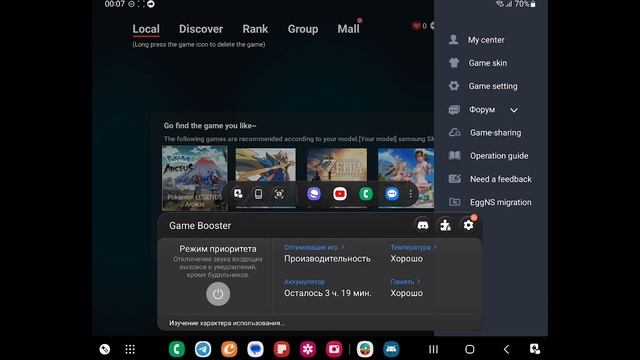The width and height of the screenshot is (640, 360).
Task: Launch Telegram from taskbar
Action: [203, 349]
